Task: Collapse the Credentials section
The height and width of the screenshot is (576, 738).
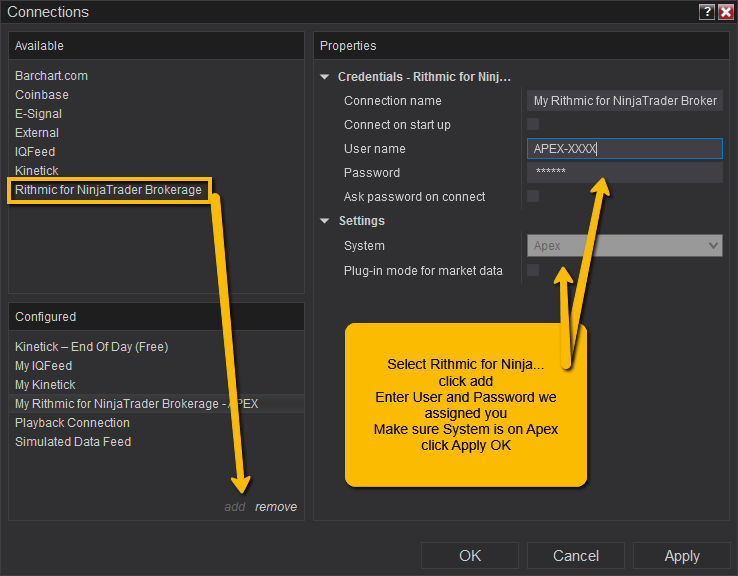Action: point(324,77)
